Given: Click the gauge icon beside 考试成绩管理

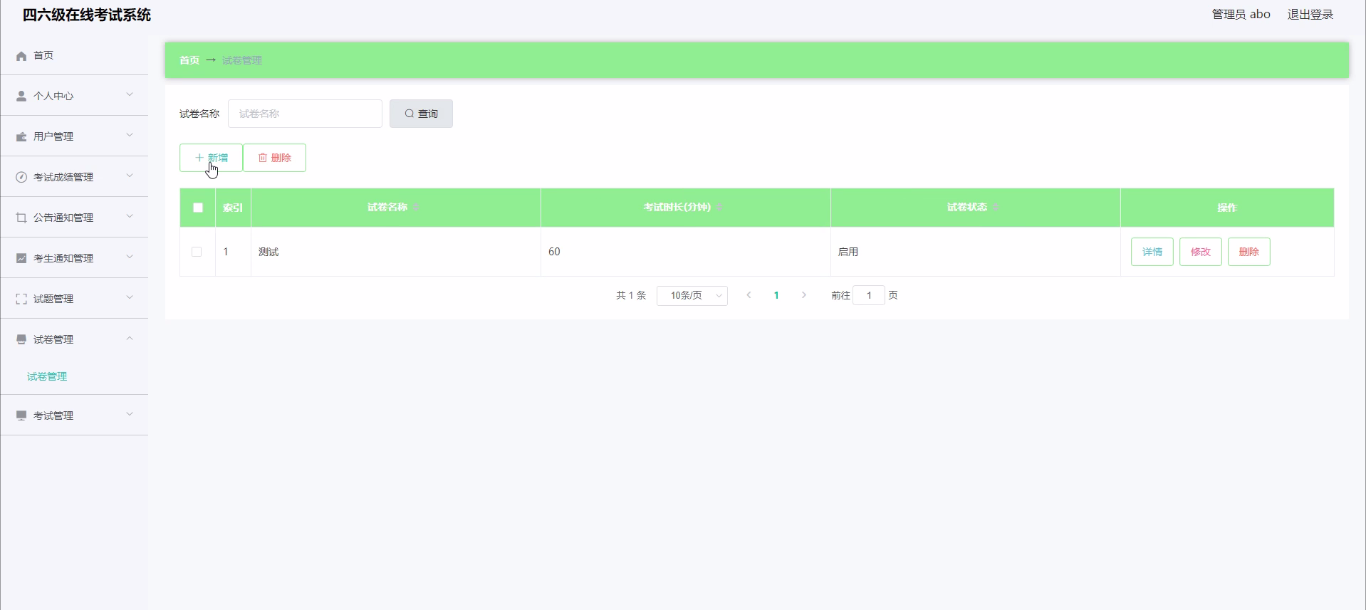Looking at the screenshot, I should 21,177.
